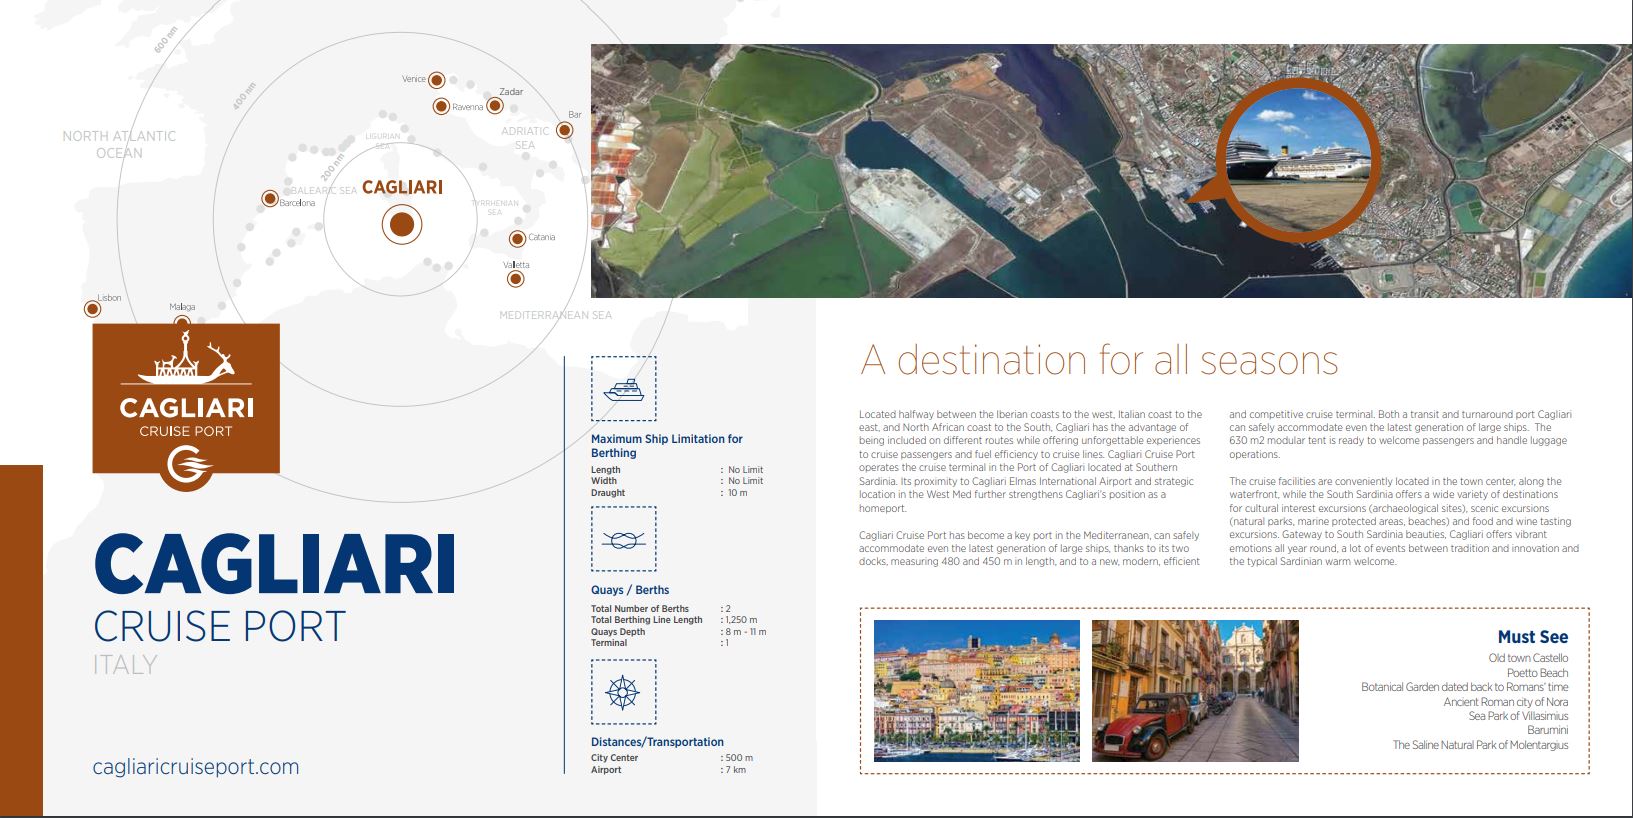This screenshot has width=1633, height=818.
Task: Open the circular cruise ship photo inset
Action: pyautogui.click(x=1297, y=161)
